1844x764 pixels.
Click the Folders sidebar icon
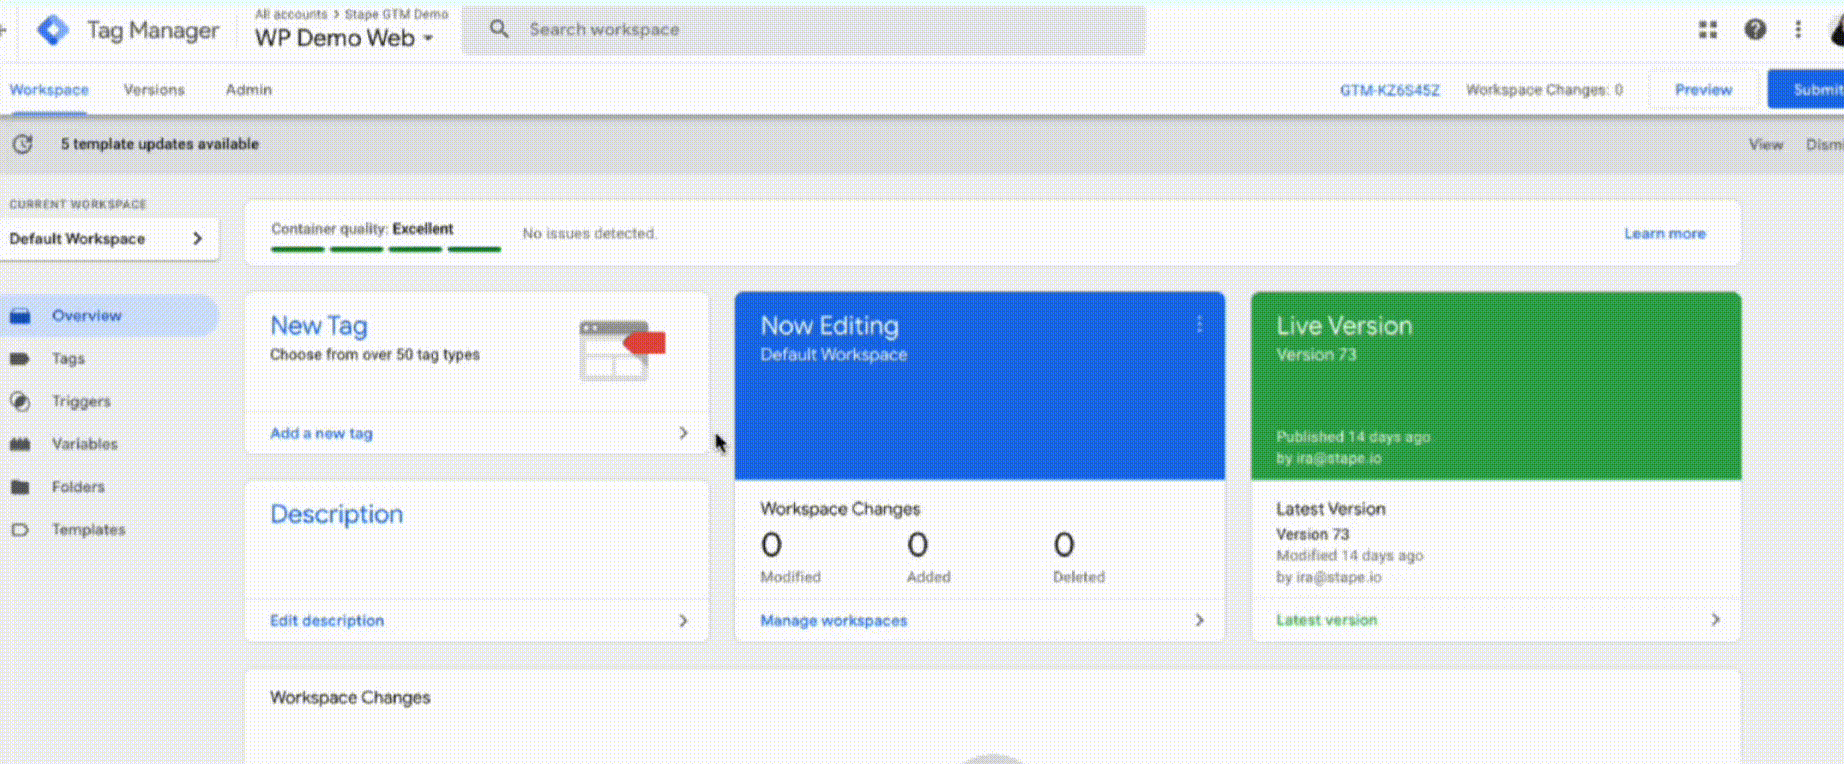coord(20,487)
